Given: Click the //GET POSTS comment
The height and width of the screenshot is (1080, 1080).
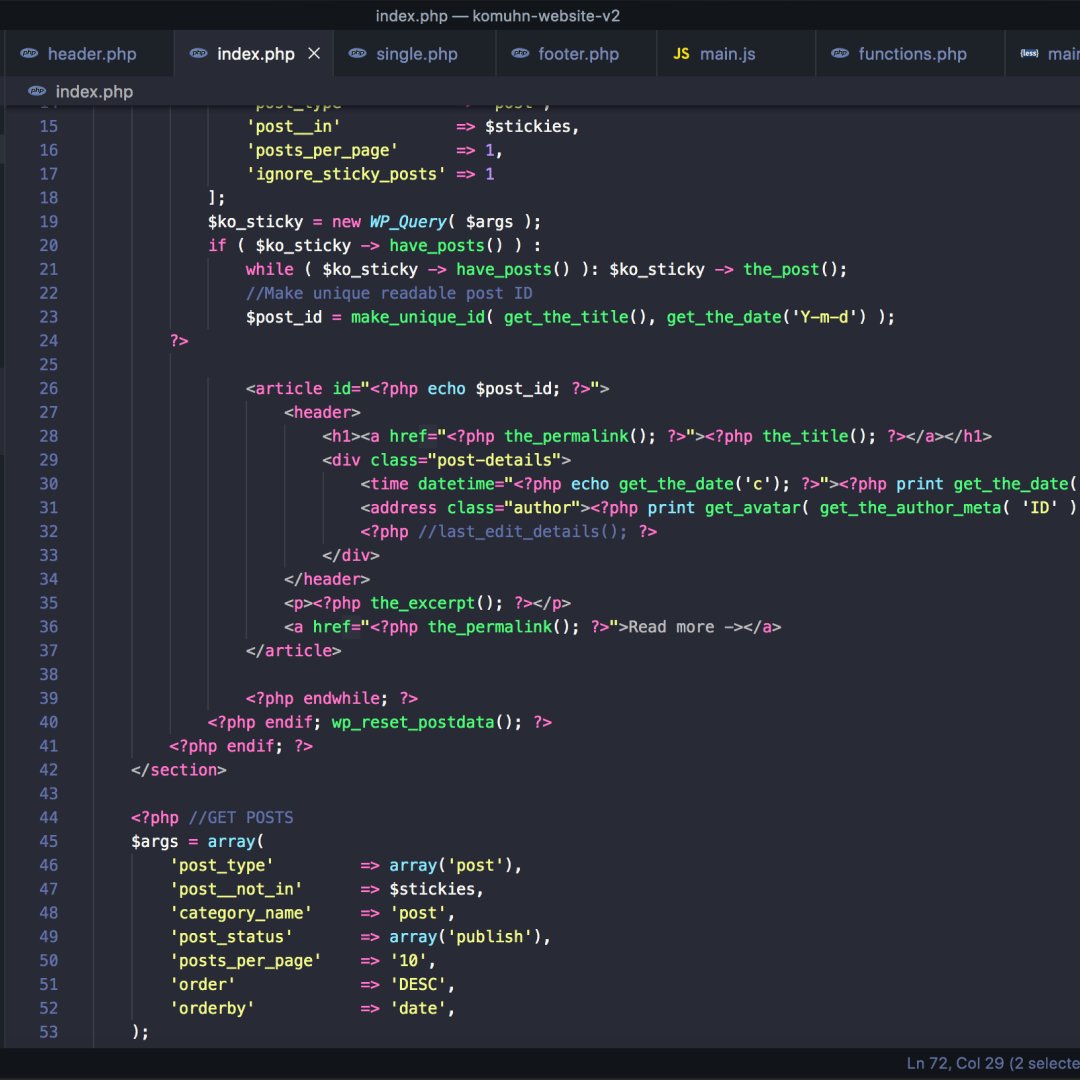Looking at the screenshot, I should pyautogui.click(x=241, y=818).
